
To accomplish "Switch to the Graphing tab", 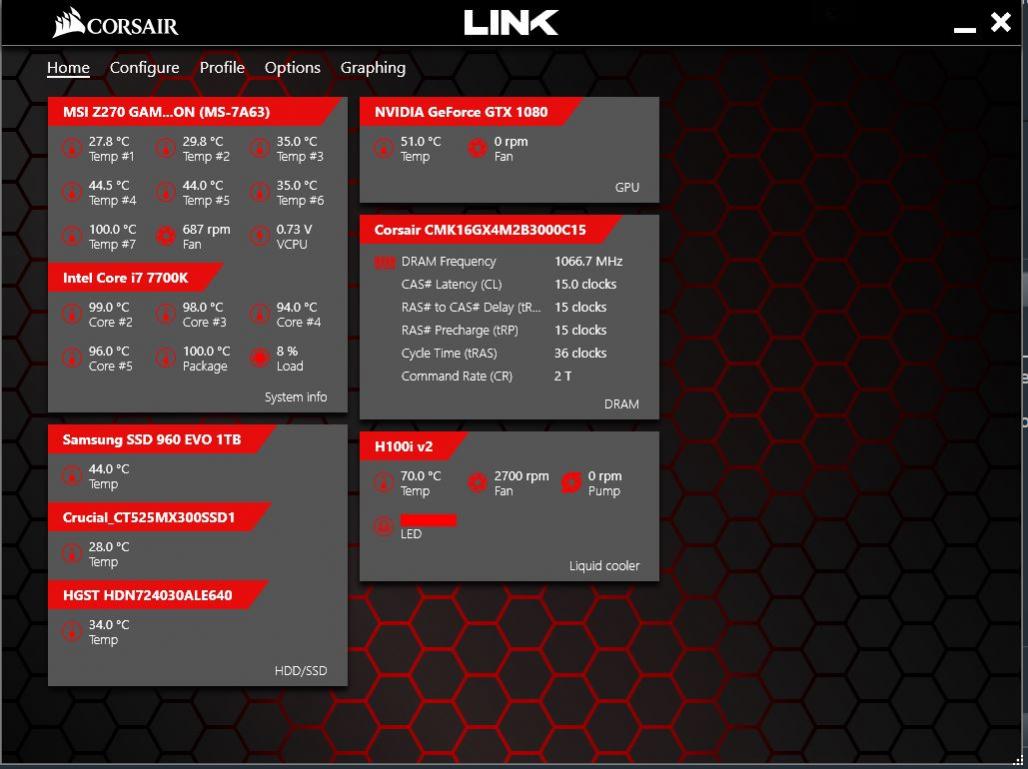I will click(x=373, y=68).
